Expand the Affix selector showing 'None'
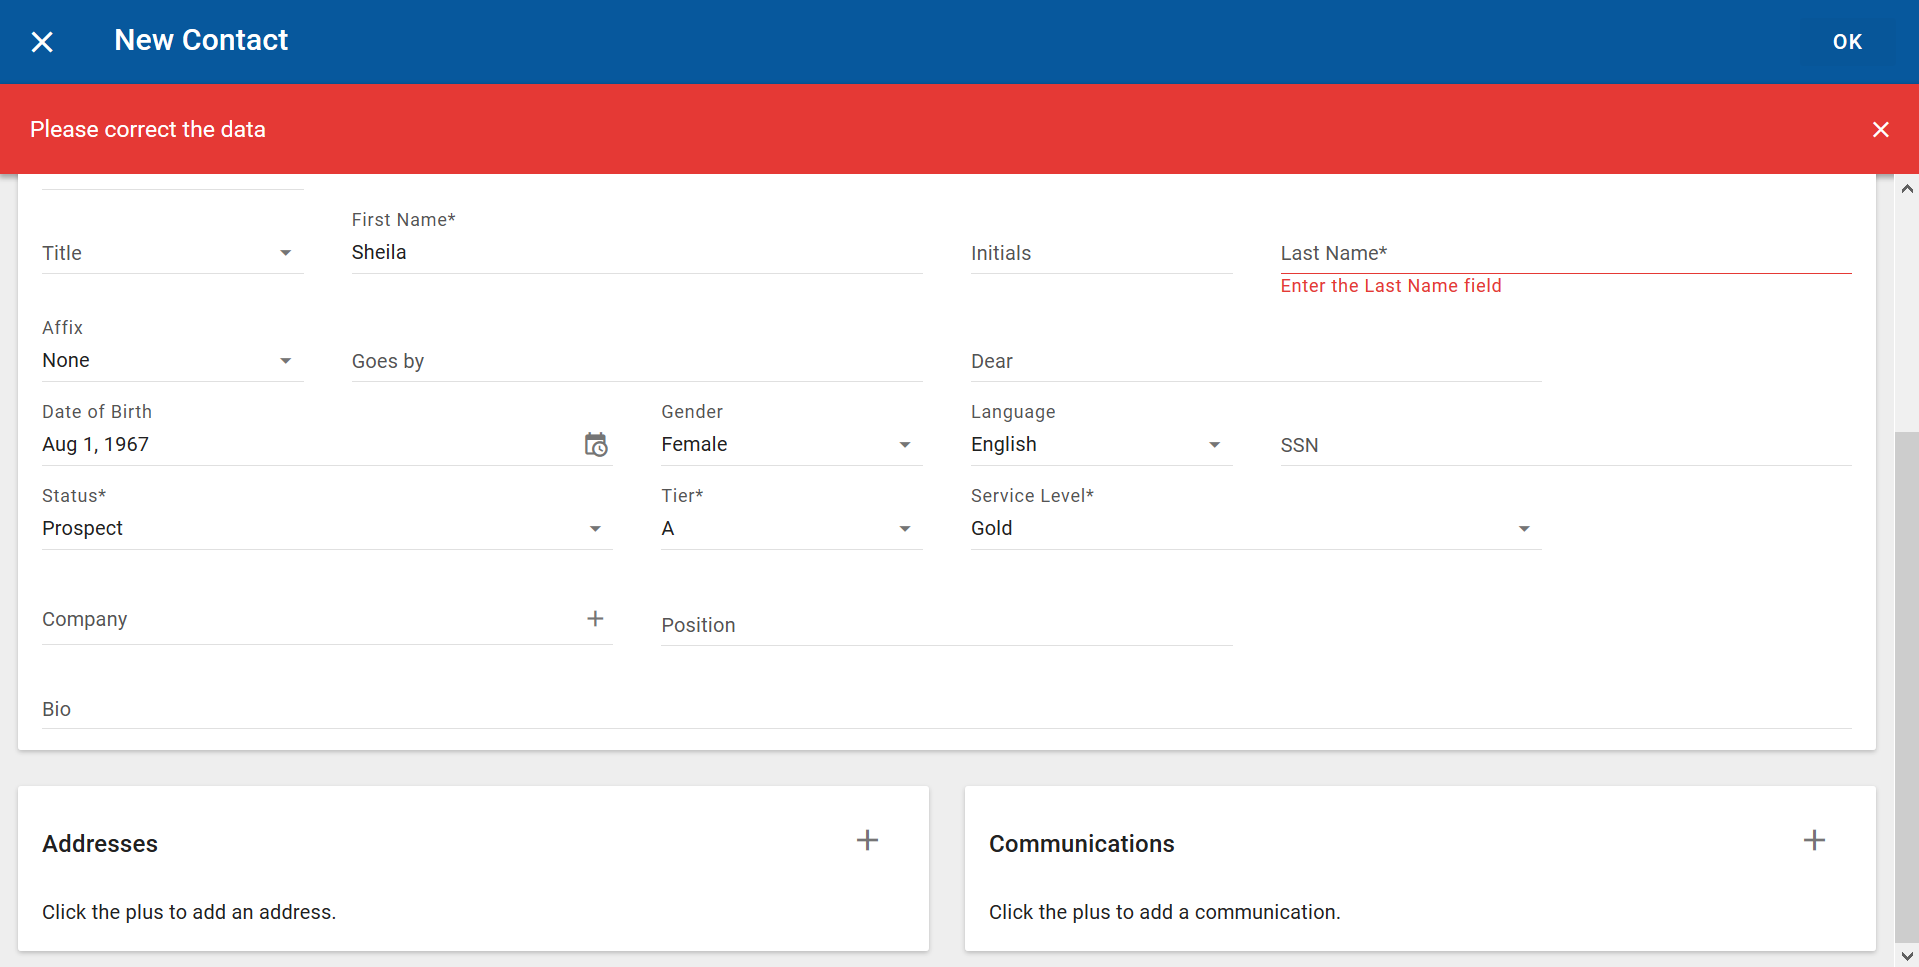The height and width of the screenshot is (967, 1919). 285,361
